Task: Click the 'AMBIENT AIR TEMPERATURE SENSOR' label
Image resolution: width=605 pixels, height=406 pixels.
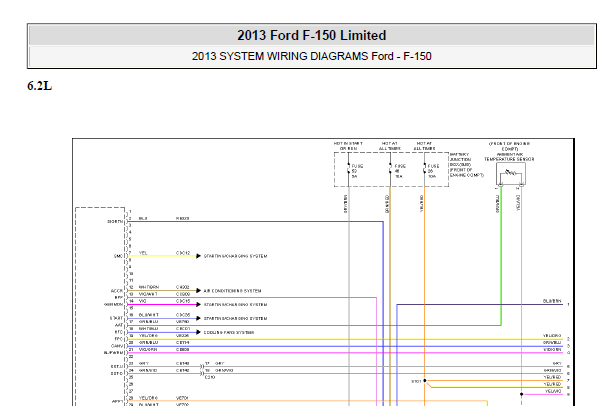Action: point(509,157)
